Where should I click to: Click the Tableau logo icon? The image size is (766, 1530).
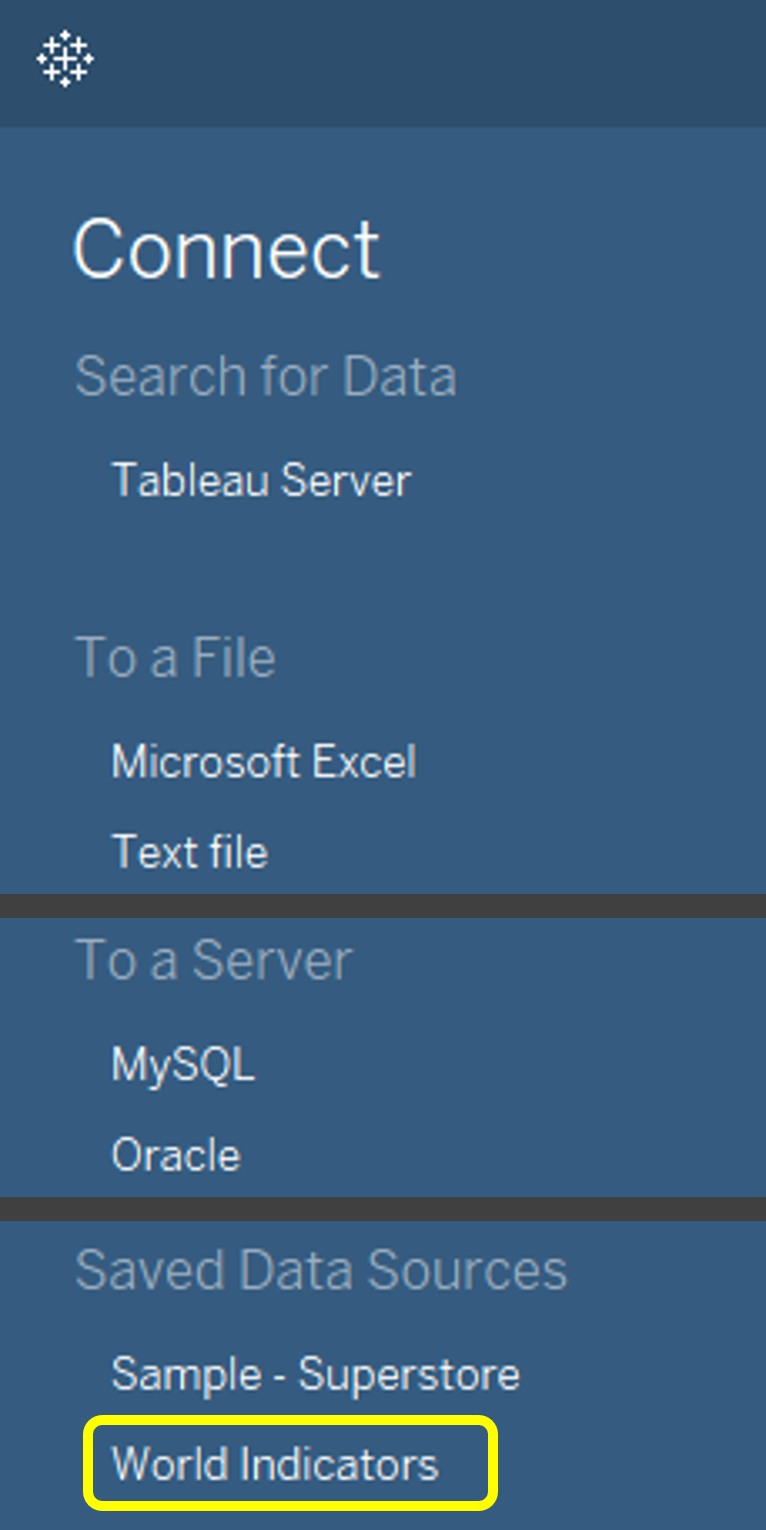tap(64, 59)
